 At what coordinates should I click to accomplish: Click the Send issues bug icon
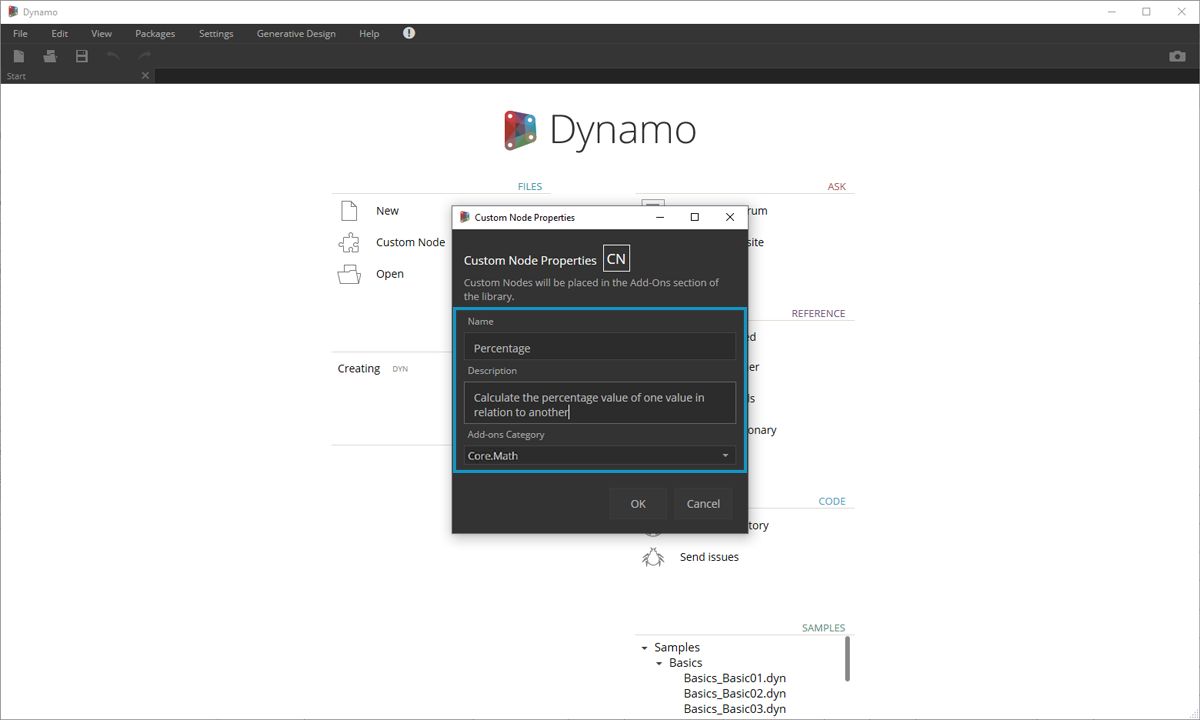653,557
